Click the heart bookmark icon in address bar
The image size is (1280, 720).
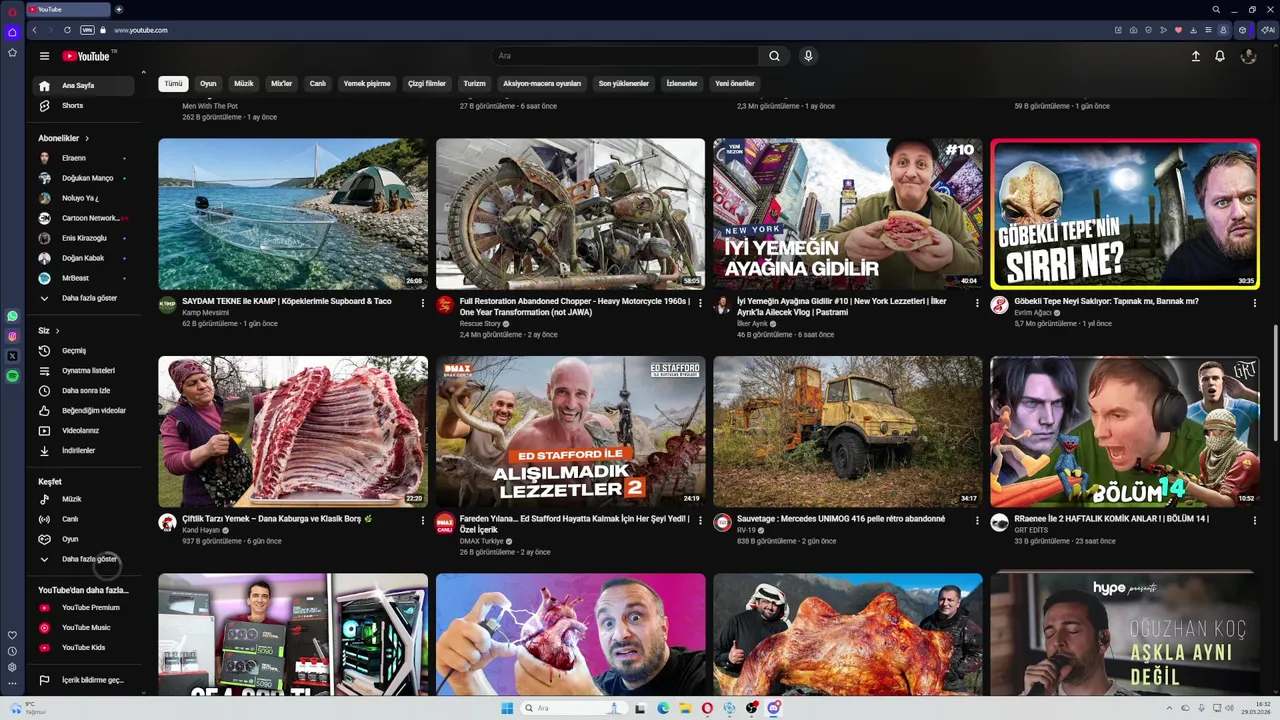(1178, 30)
